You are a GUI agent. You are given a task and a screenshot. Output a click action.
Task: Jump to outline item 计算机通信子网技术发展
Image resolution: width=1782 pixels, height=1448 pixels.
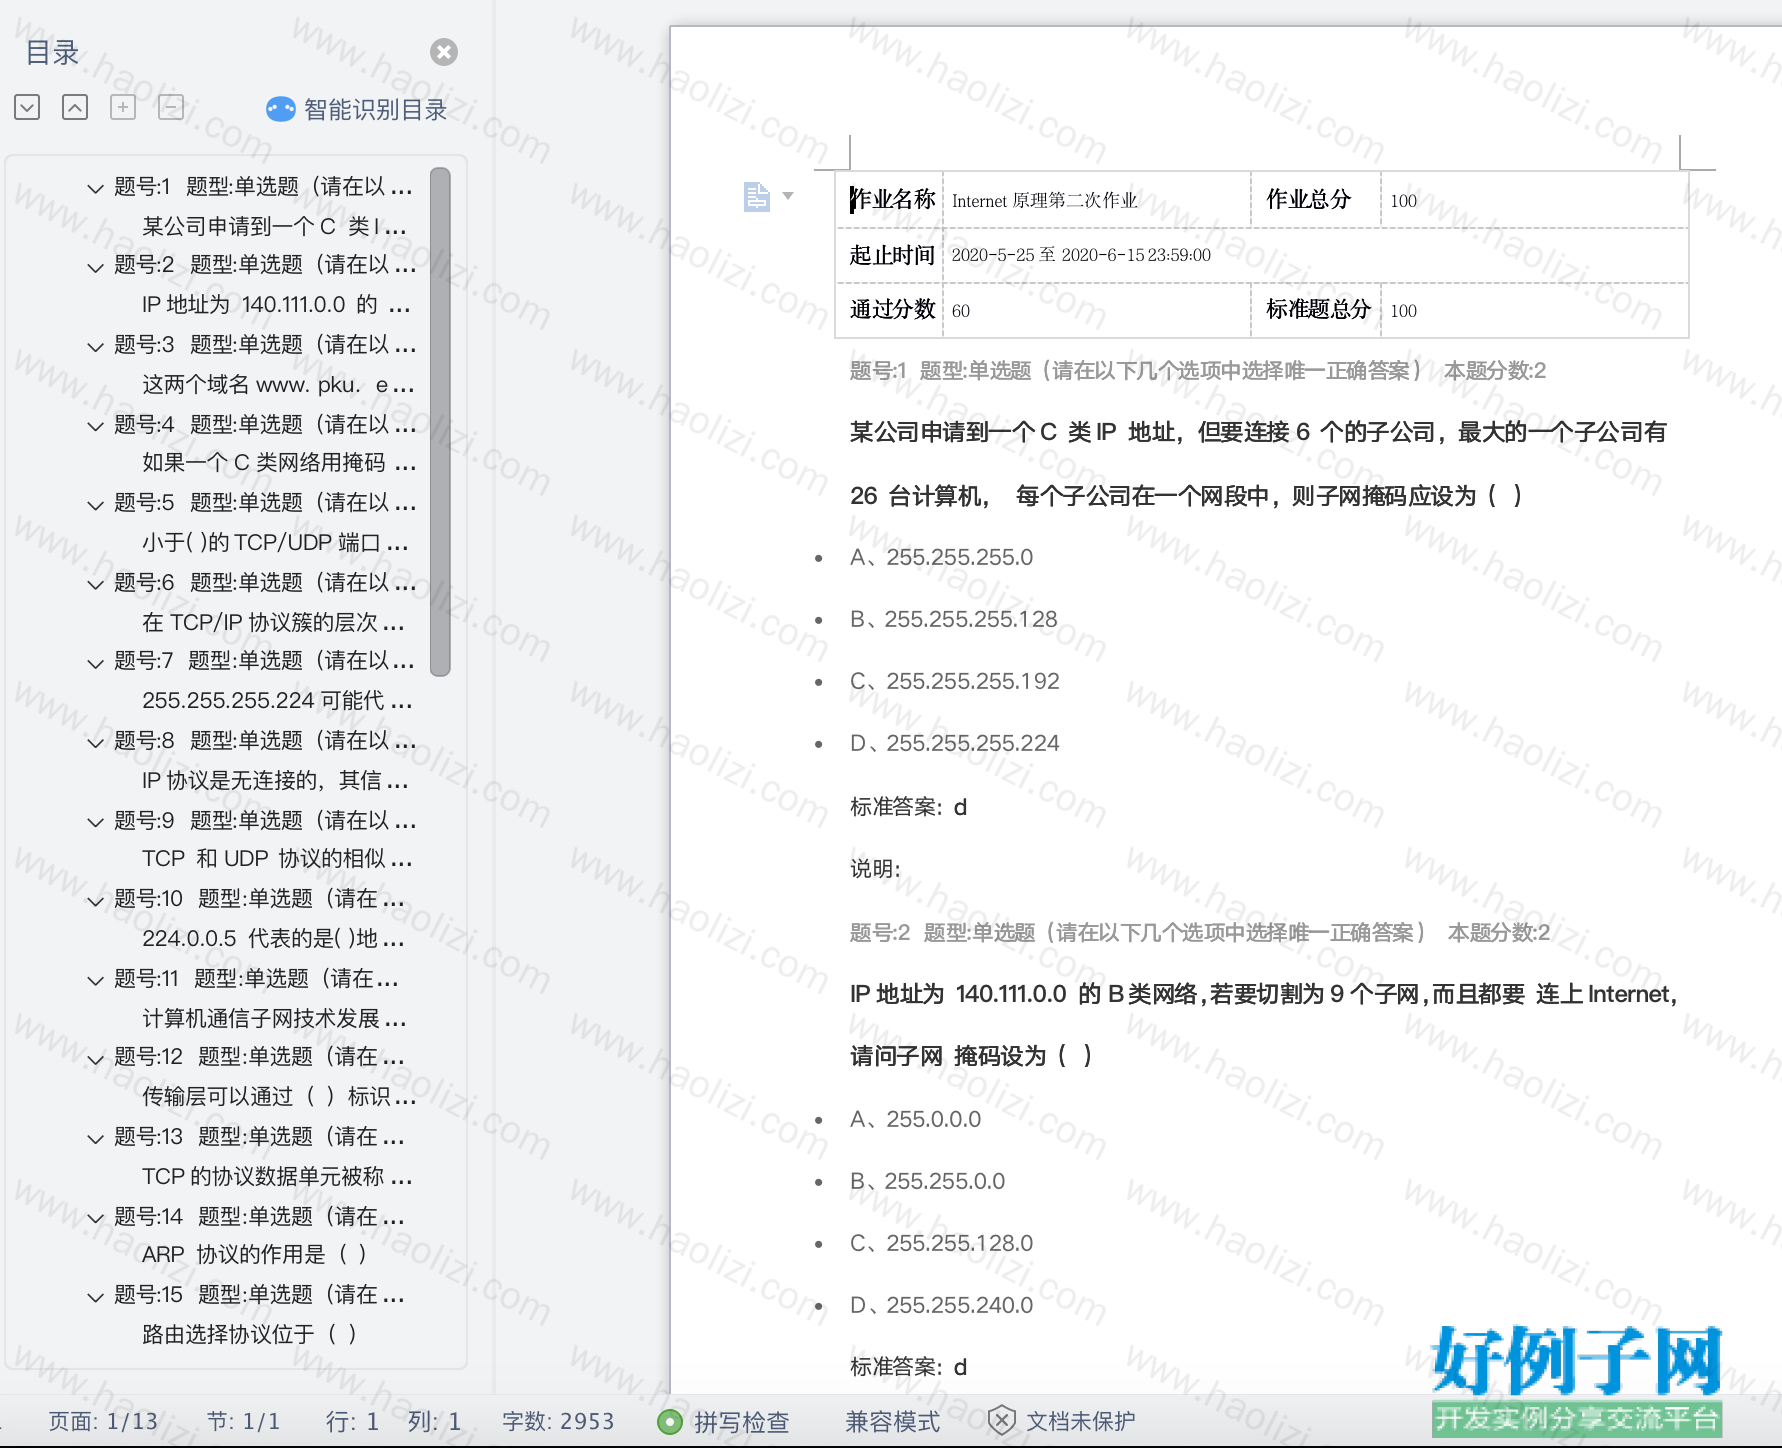click(x=274, y=1019)
